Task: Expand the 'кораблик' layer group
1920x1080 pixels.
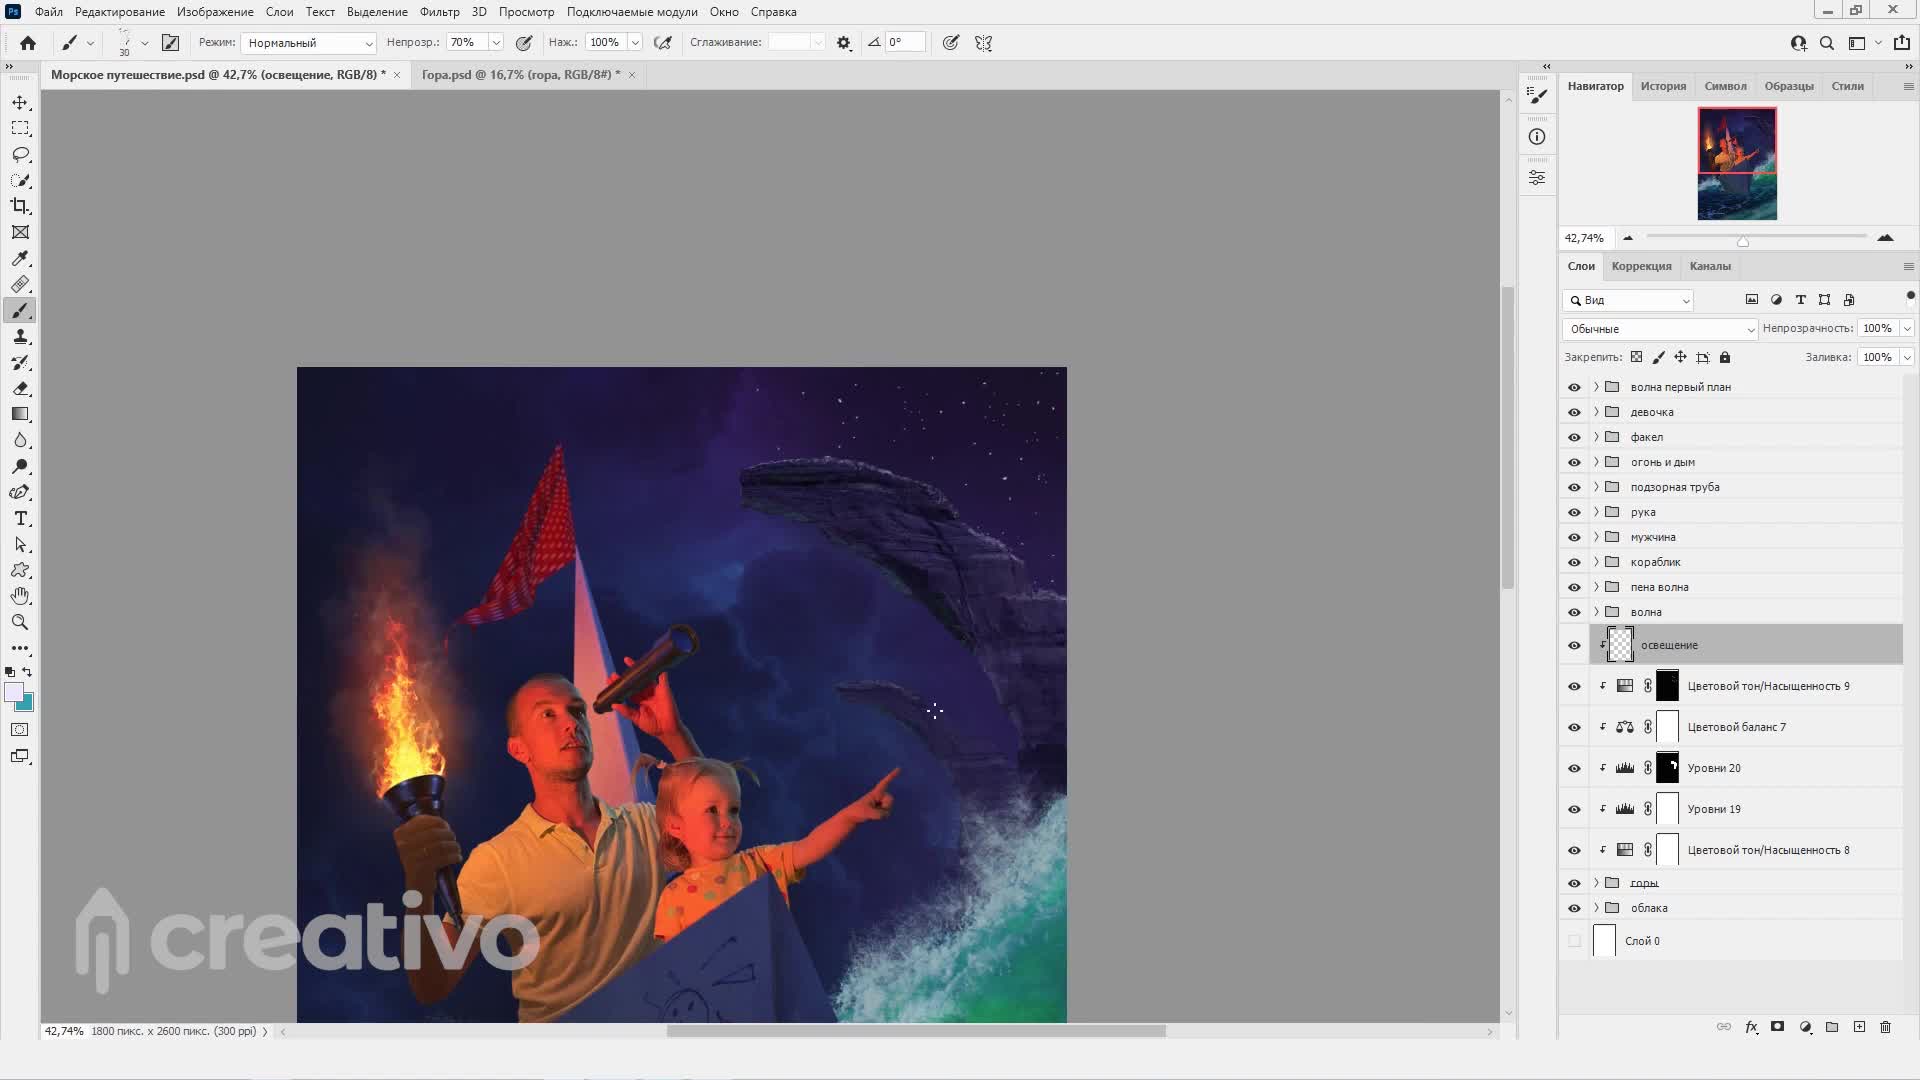Action: coord(1596,562)
